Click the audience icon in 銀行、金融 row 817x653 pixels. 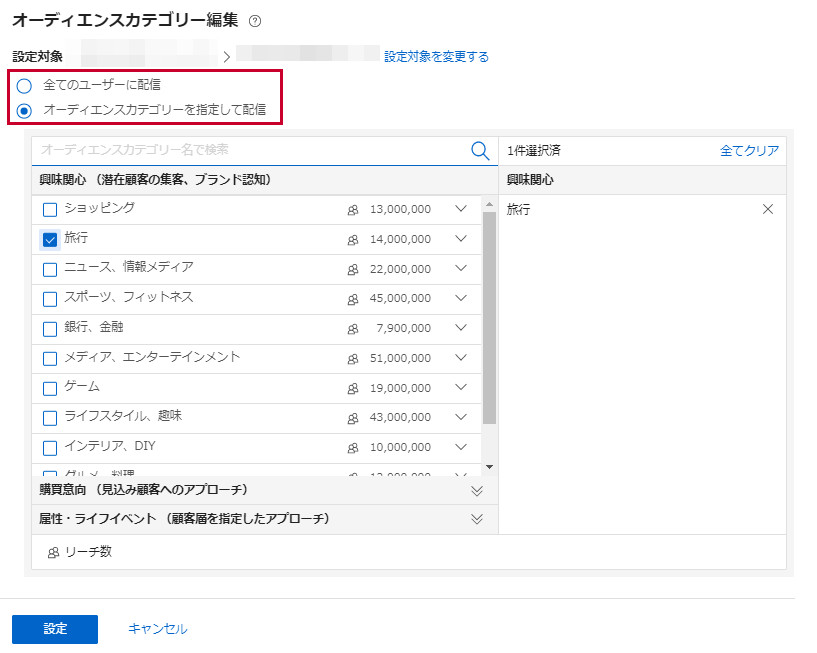[x=352, y=329]
